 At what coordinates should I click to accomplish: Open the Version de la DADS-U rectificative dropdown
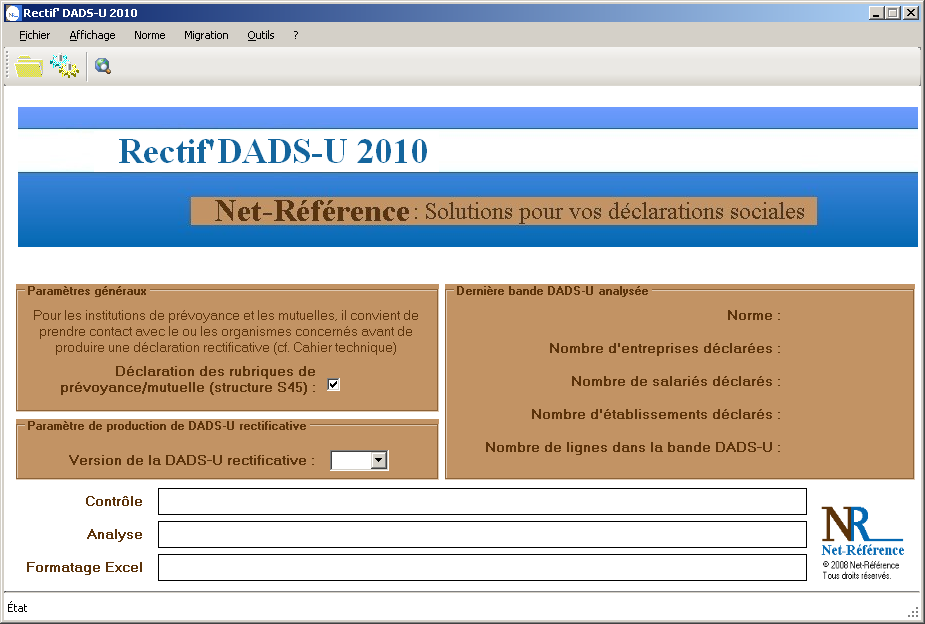(x=379, y=460)
